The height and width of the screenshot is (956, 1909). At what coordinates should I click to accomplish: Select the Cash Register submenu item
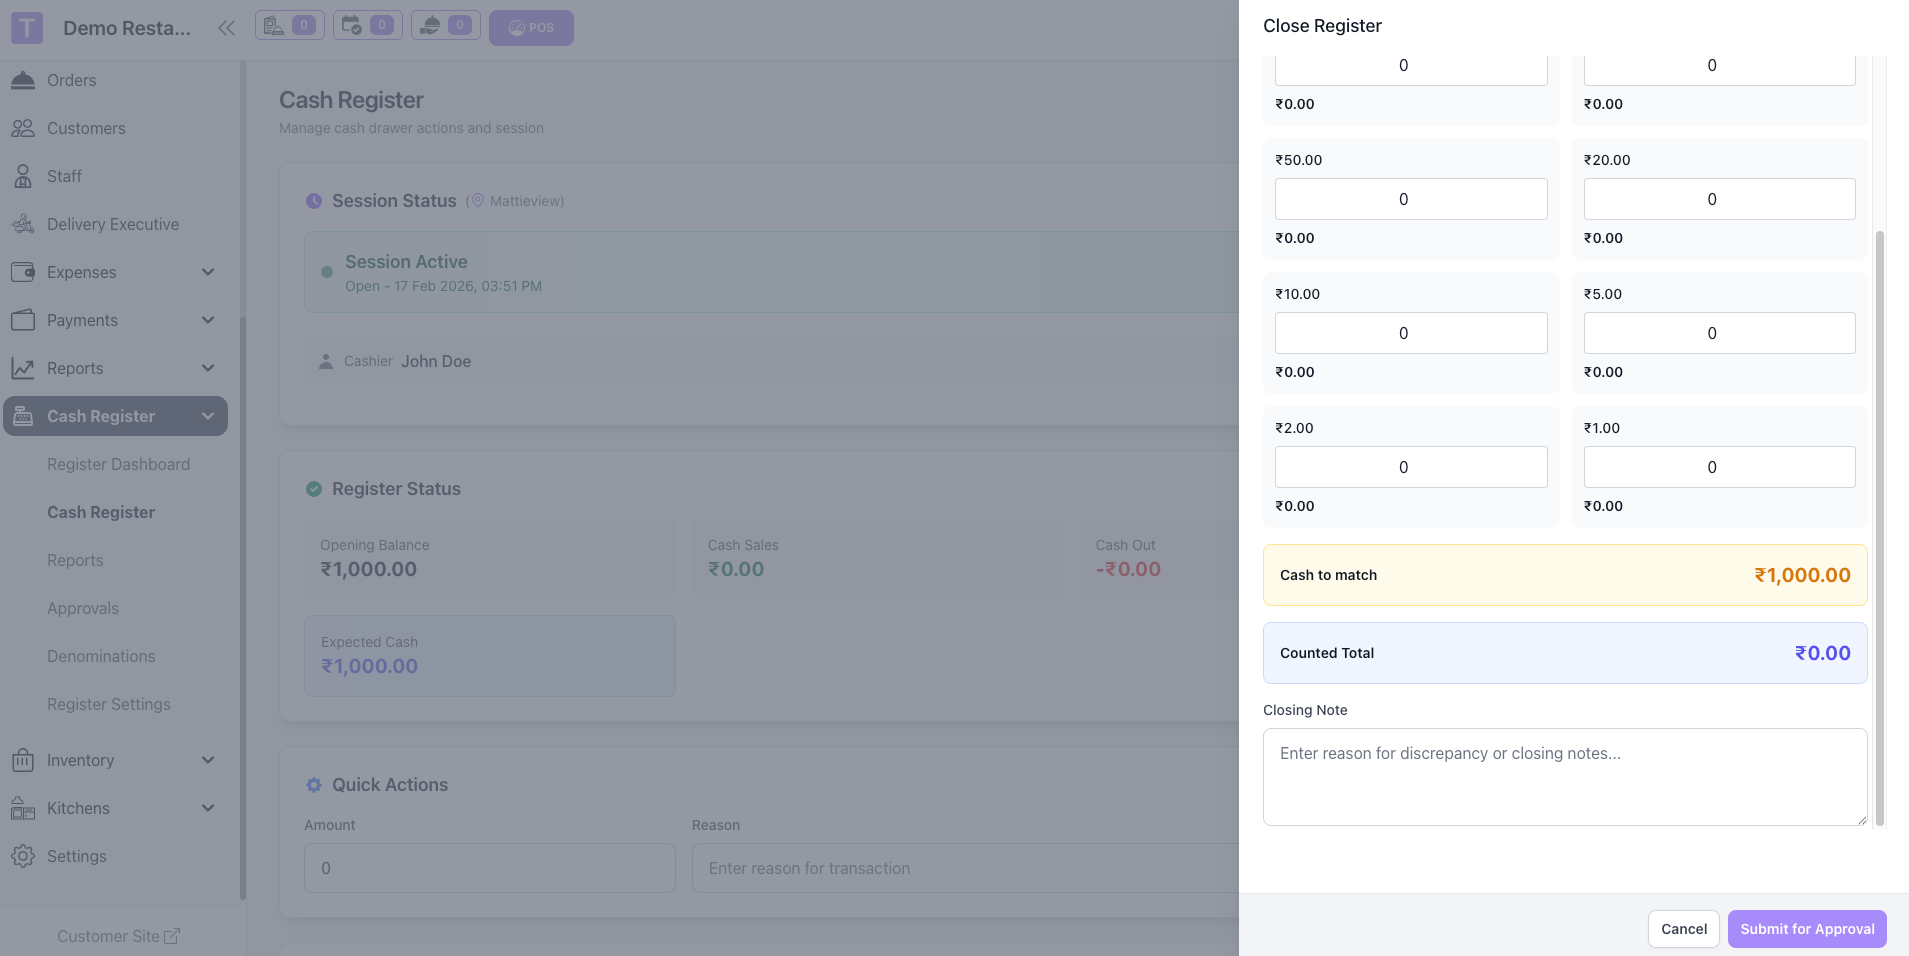coord(101,512)
